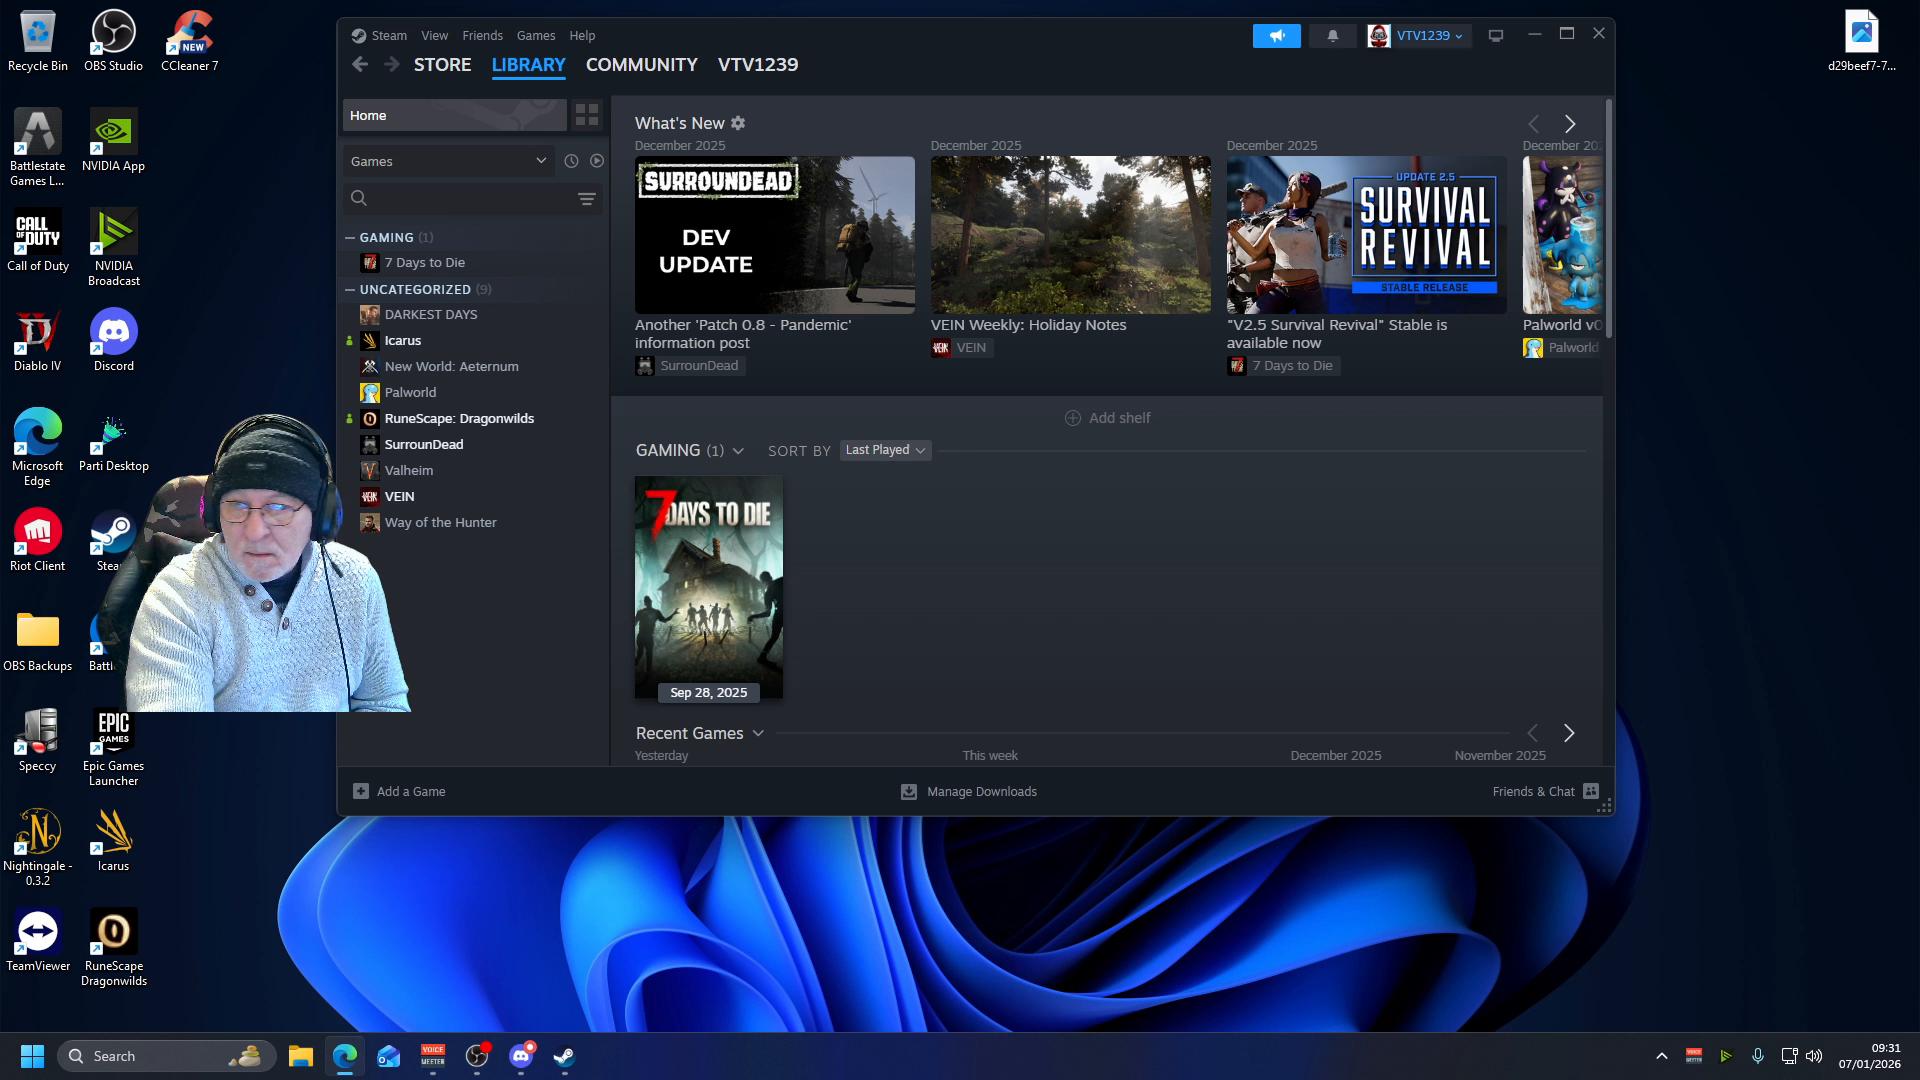Click Add shelf
Image resolution: width=1920 pixels, height=1080 pixels.
click(x=1107, y=418)
